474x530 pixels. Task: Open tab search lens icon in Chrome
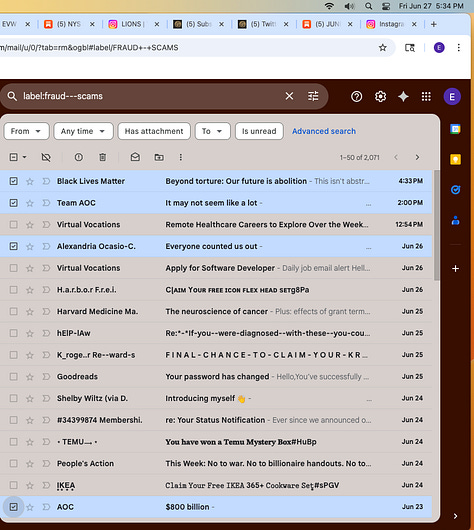[410, 48]
